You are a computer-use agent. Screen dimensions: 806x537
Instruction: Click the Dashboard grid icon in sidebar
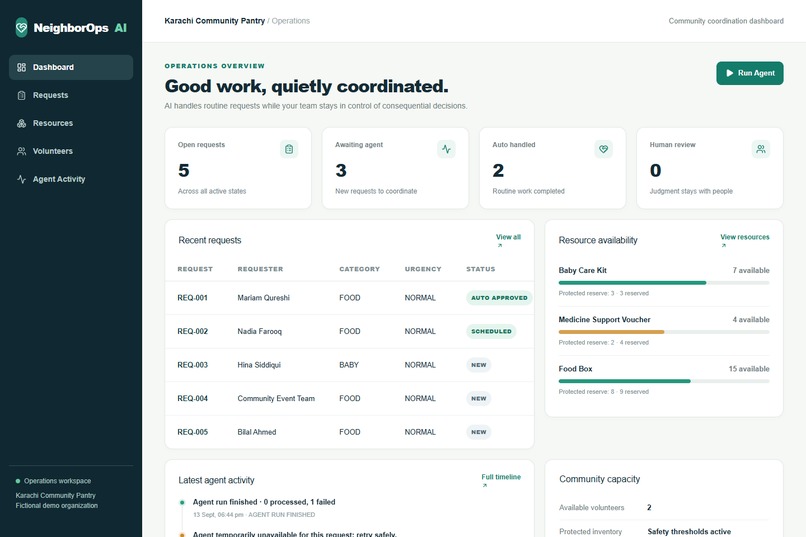tap(22, 67)
